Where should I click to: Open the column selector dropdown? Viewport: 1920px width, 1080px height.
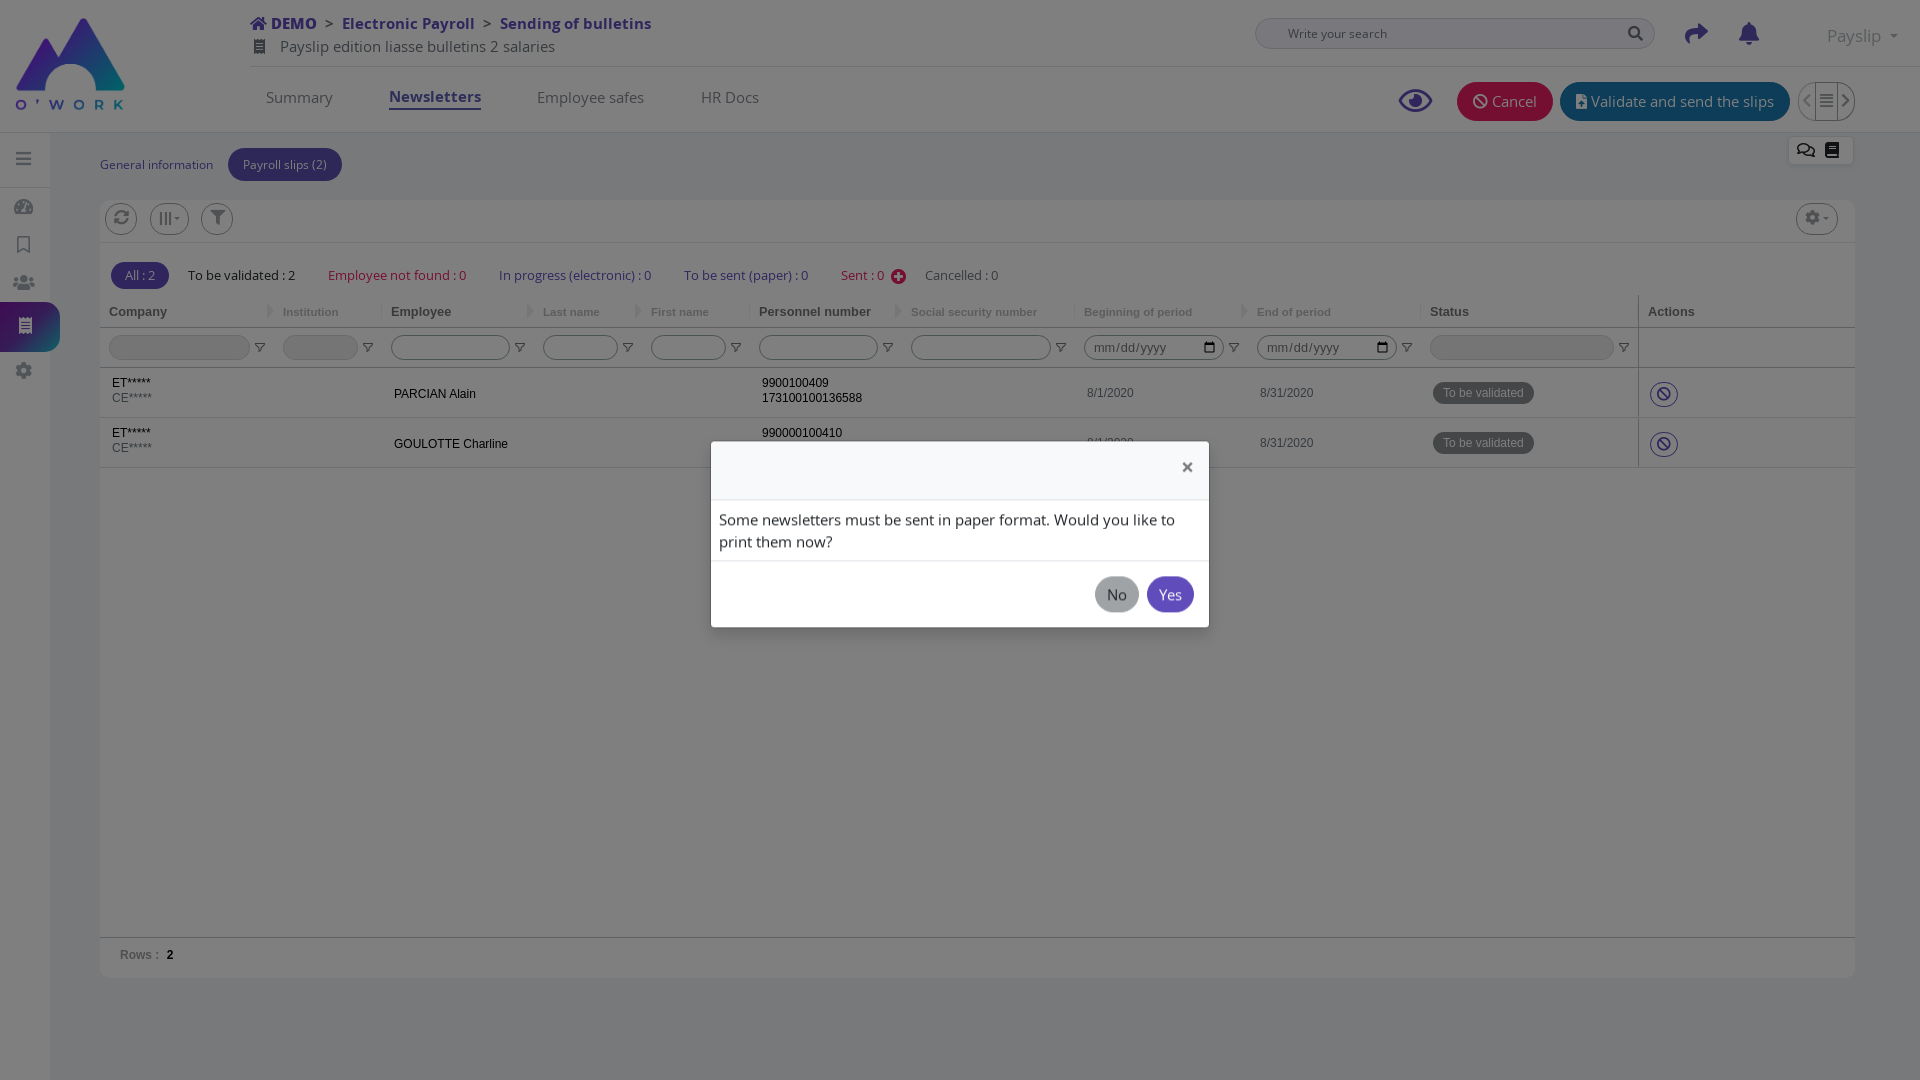(x=169, y=218)
